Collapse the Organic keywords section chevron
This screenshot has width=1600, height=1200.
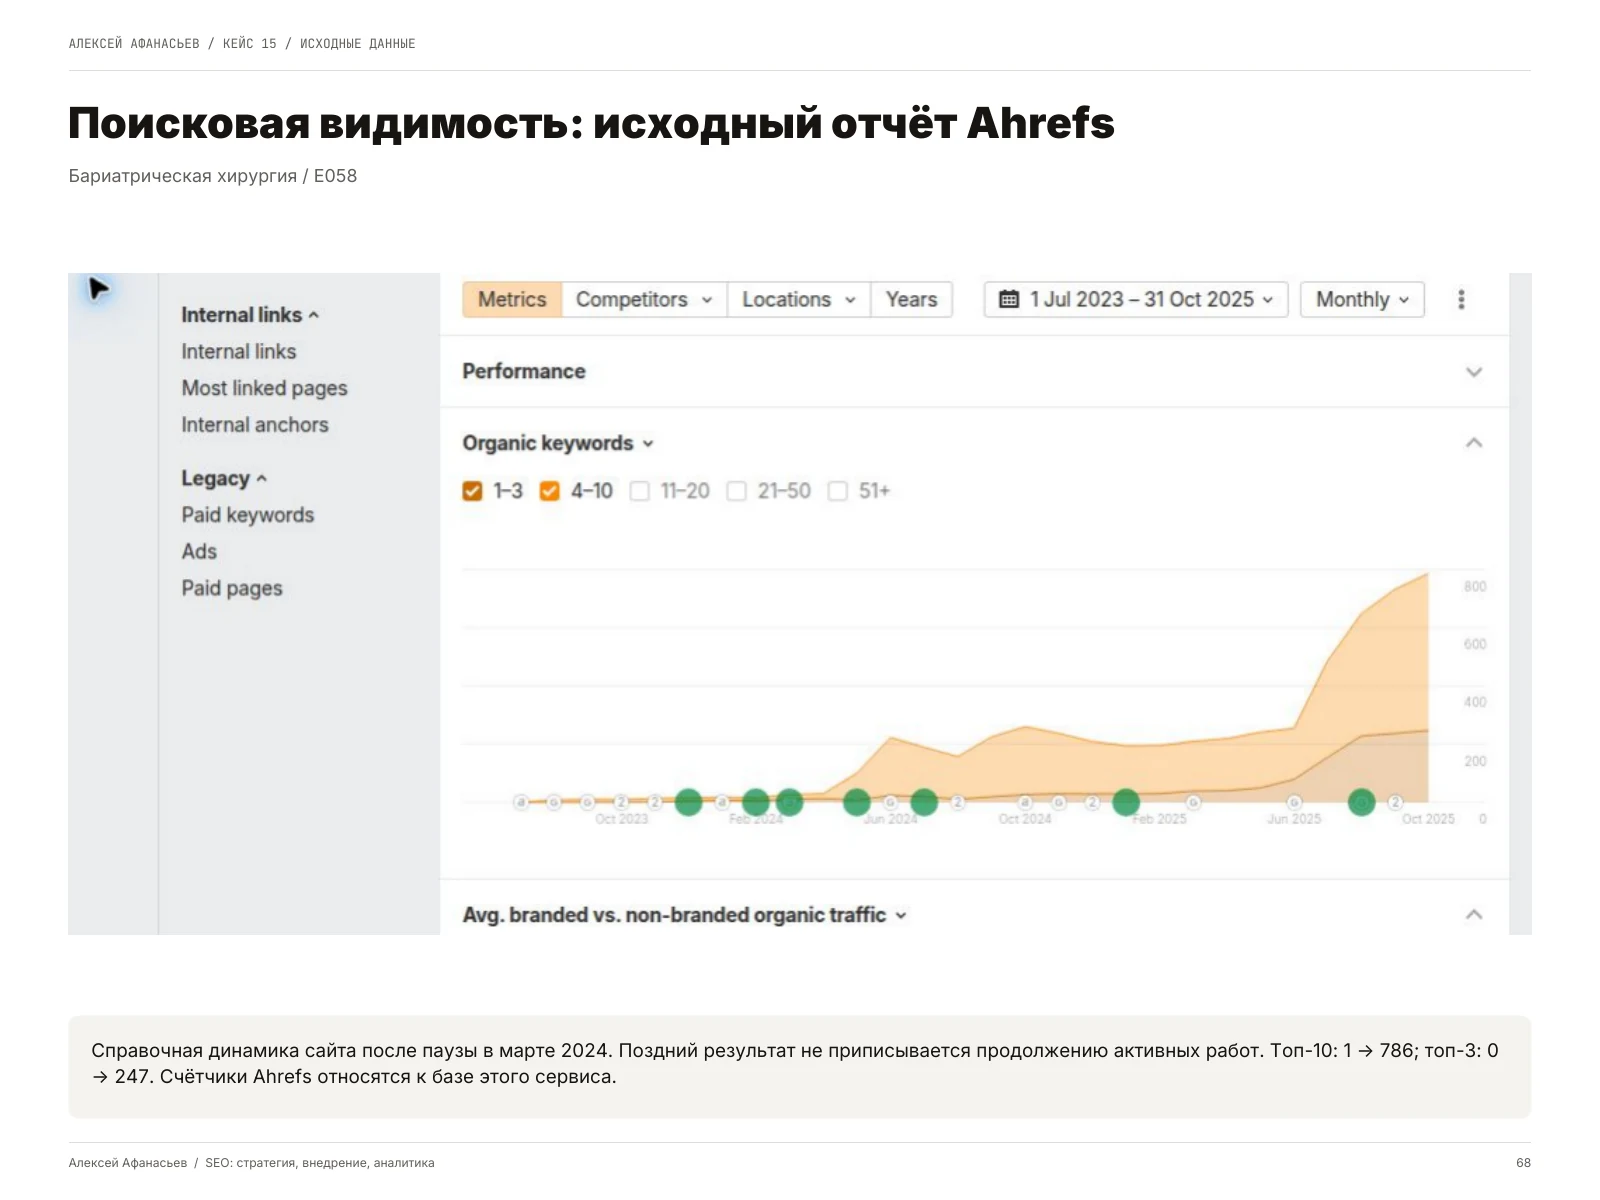click(x=1473, y=443)
